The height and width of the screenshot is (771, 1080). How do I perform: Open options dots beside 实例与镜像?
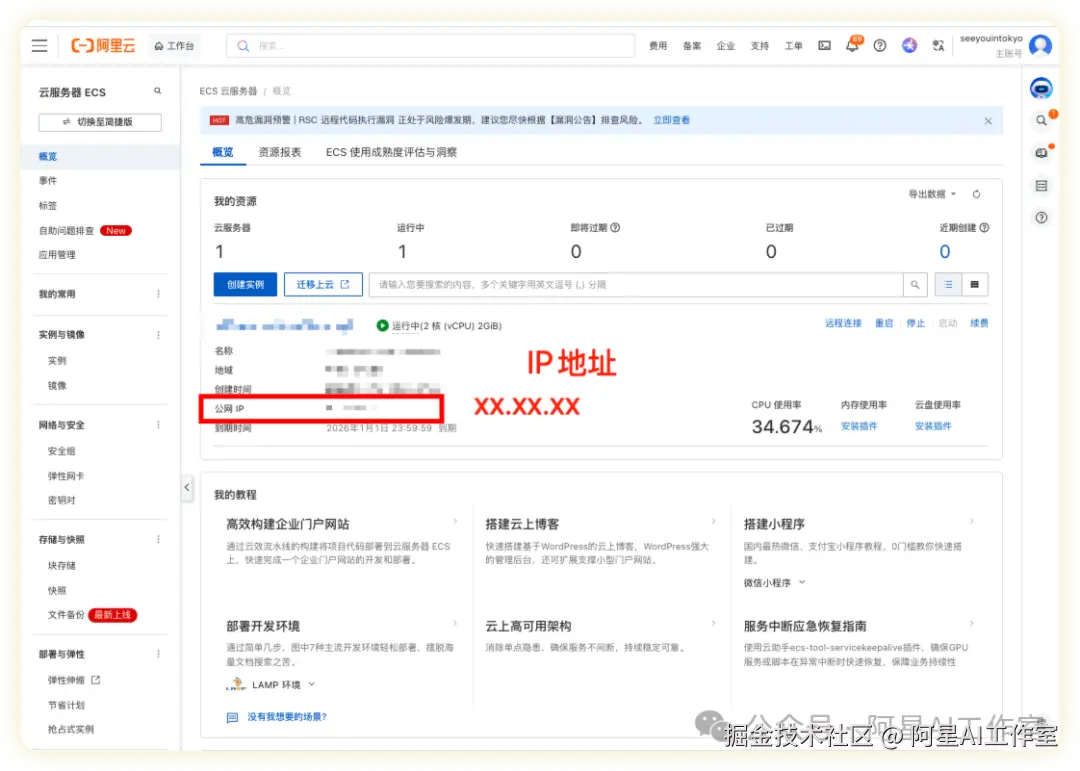point(158,335)
